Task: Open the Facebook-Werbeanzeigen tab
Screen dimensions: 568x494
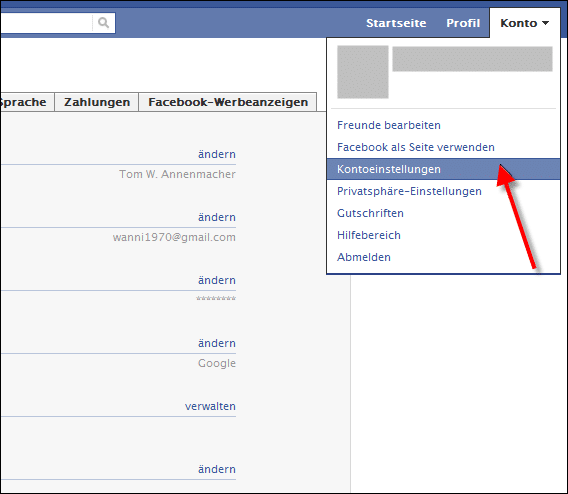Action: (228, 102)
